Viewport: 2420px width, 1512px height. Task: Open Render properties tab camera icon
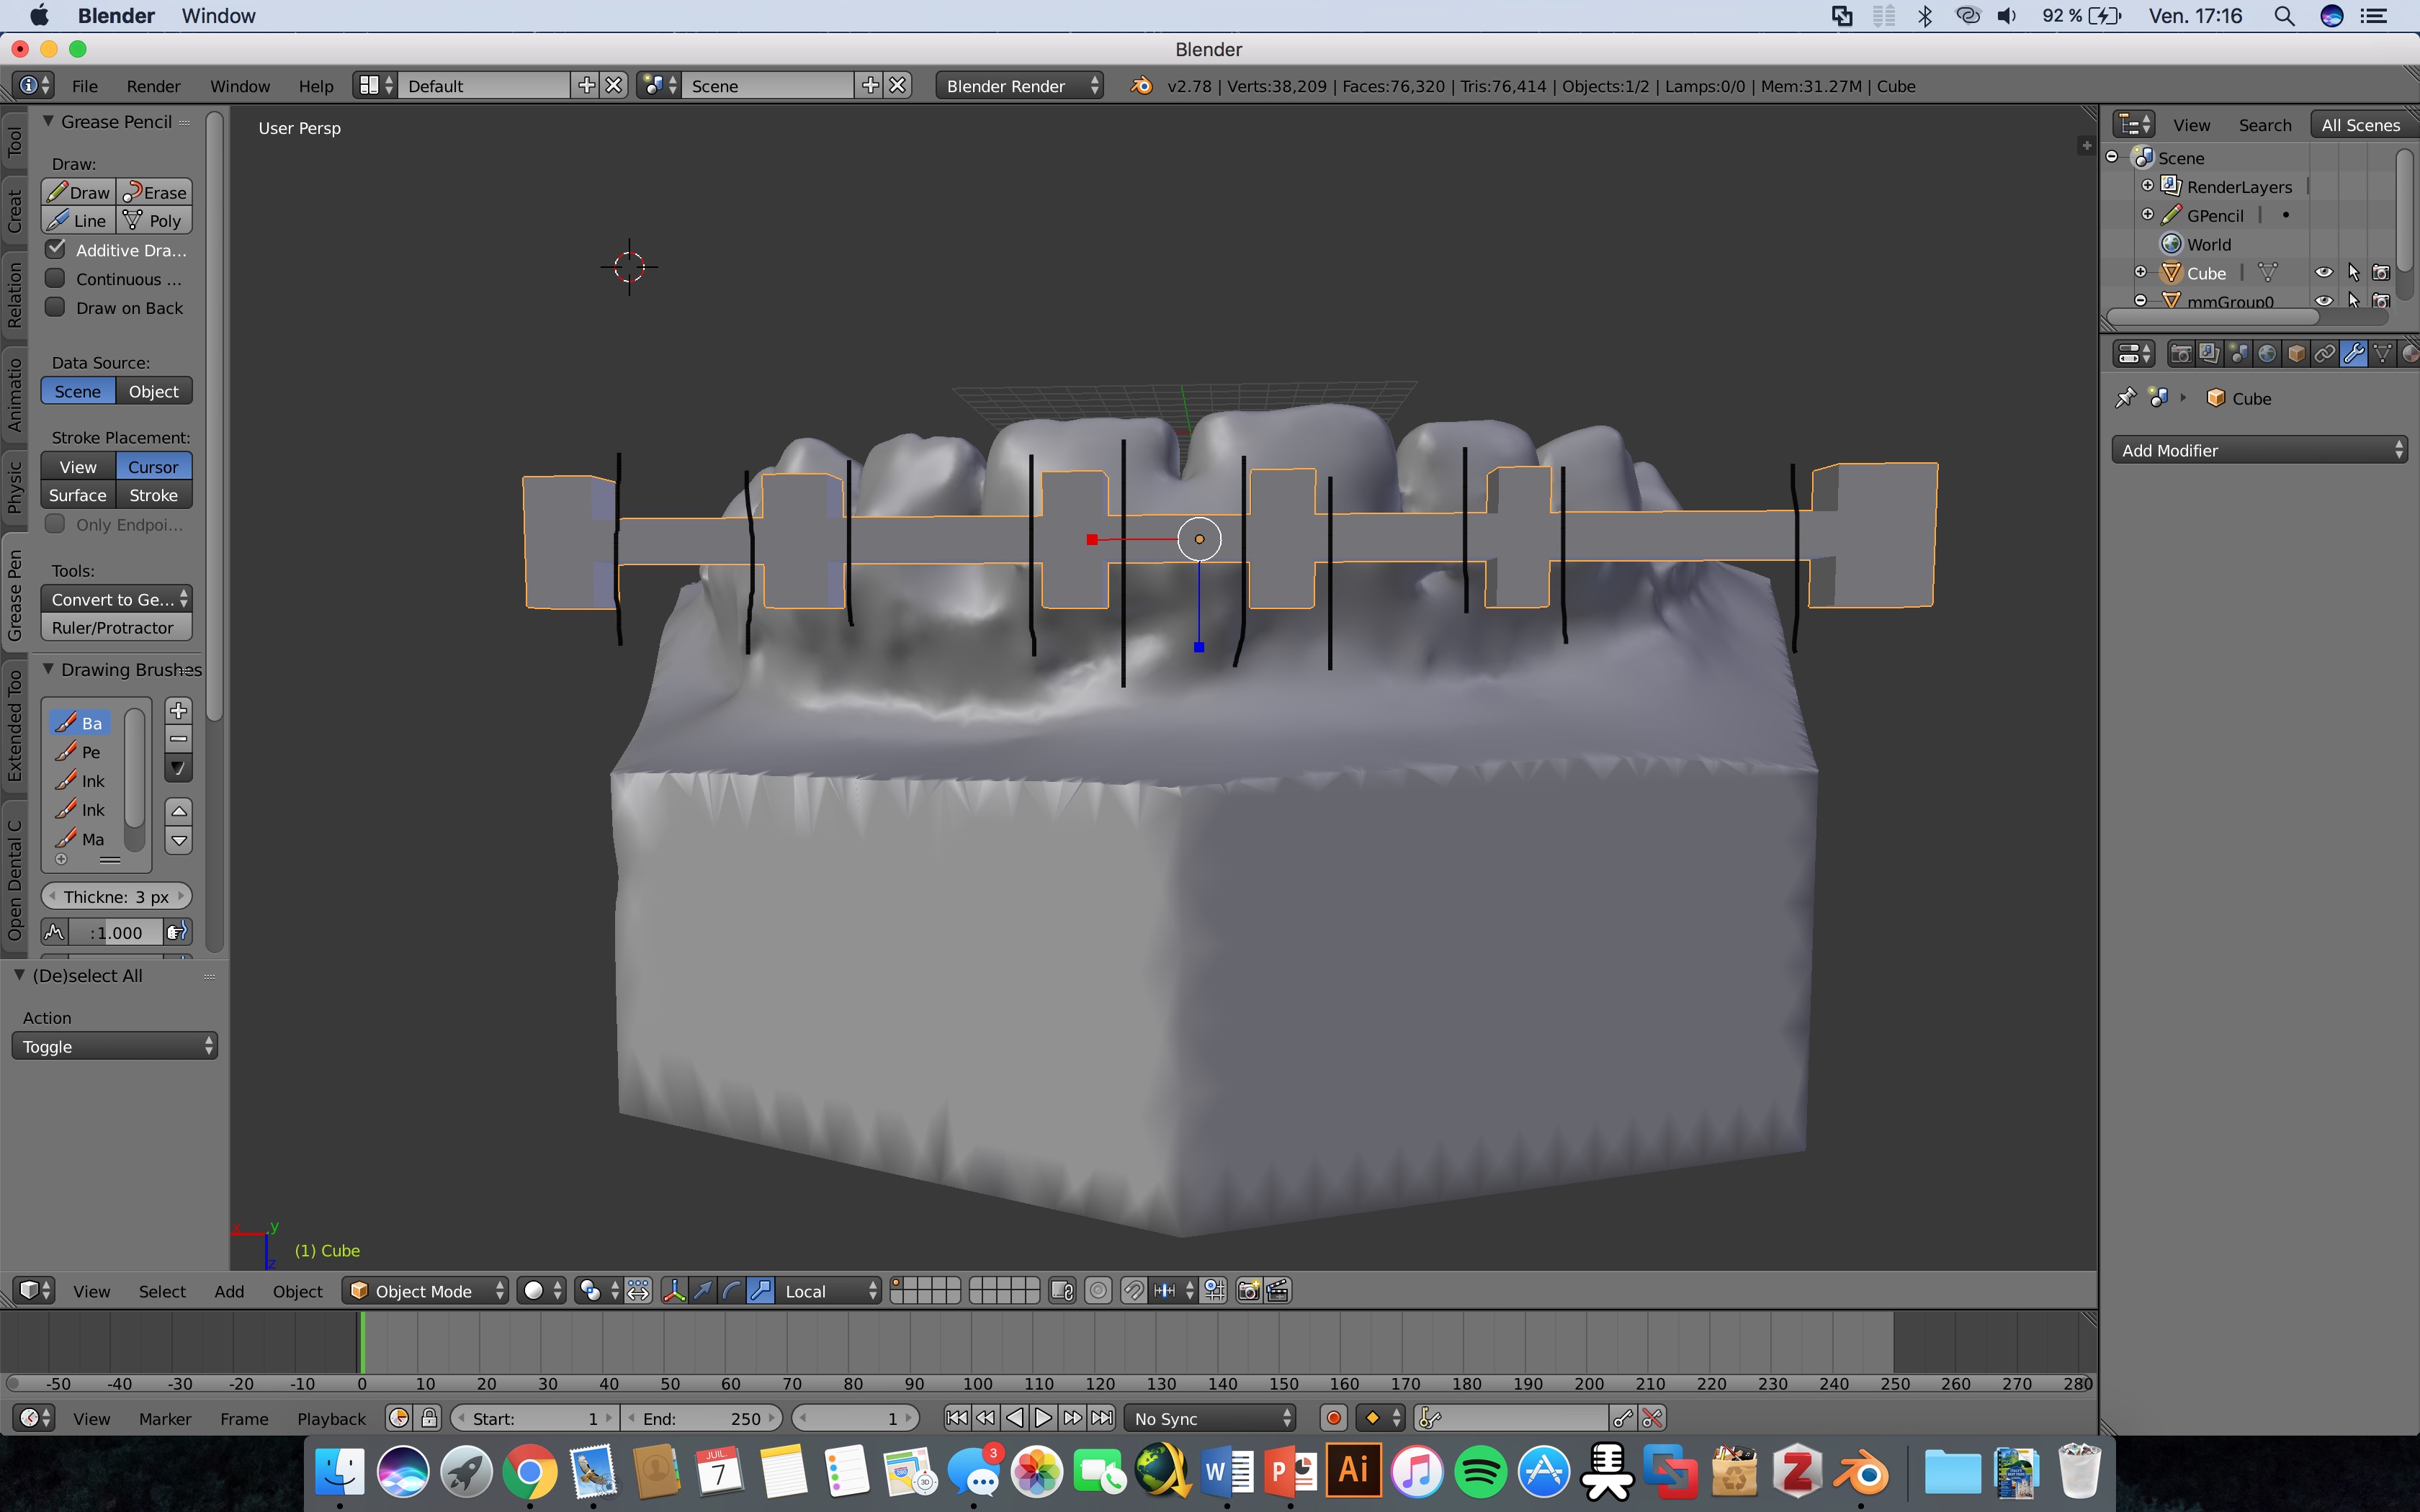point(2181,354)
